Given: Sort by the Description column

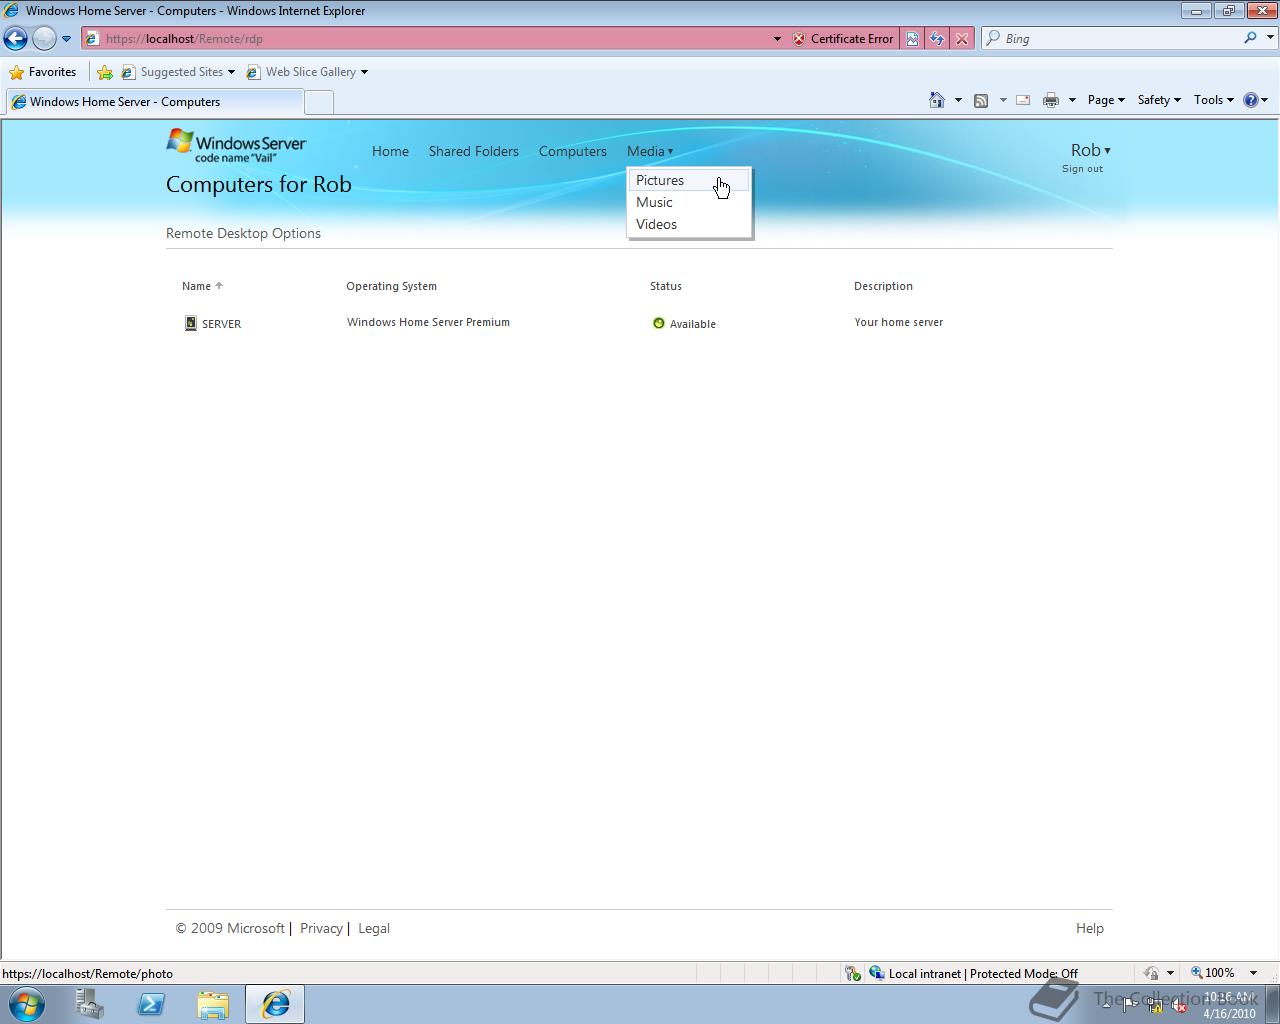Looking at the screenshot, I should coord(883,286).
